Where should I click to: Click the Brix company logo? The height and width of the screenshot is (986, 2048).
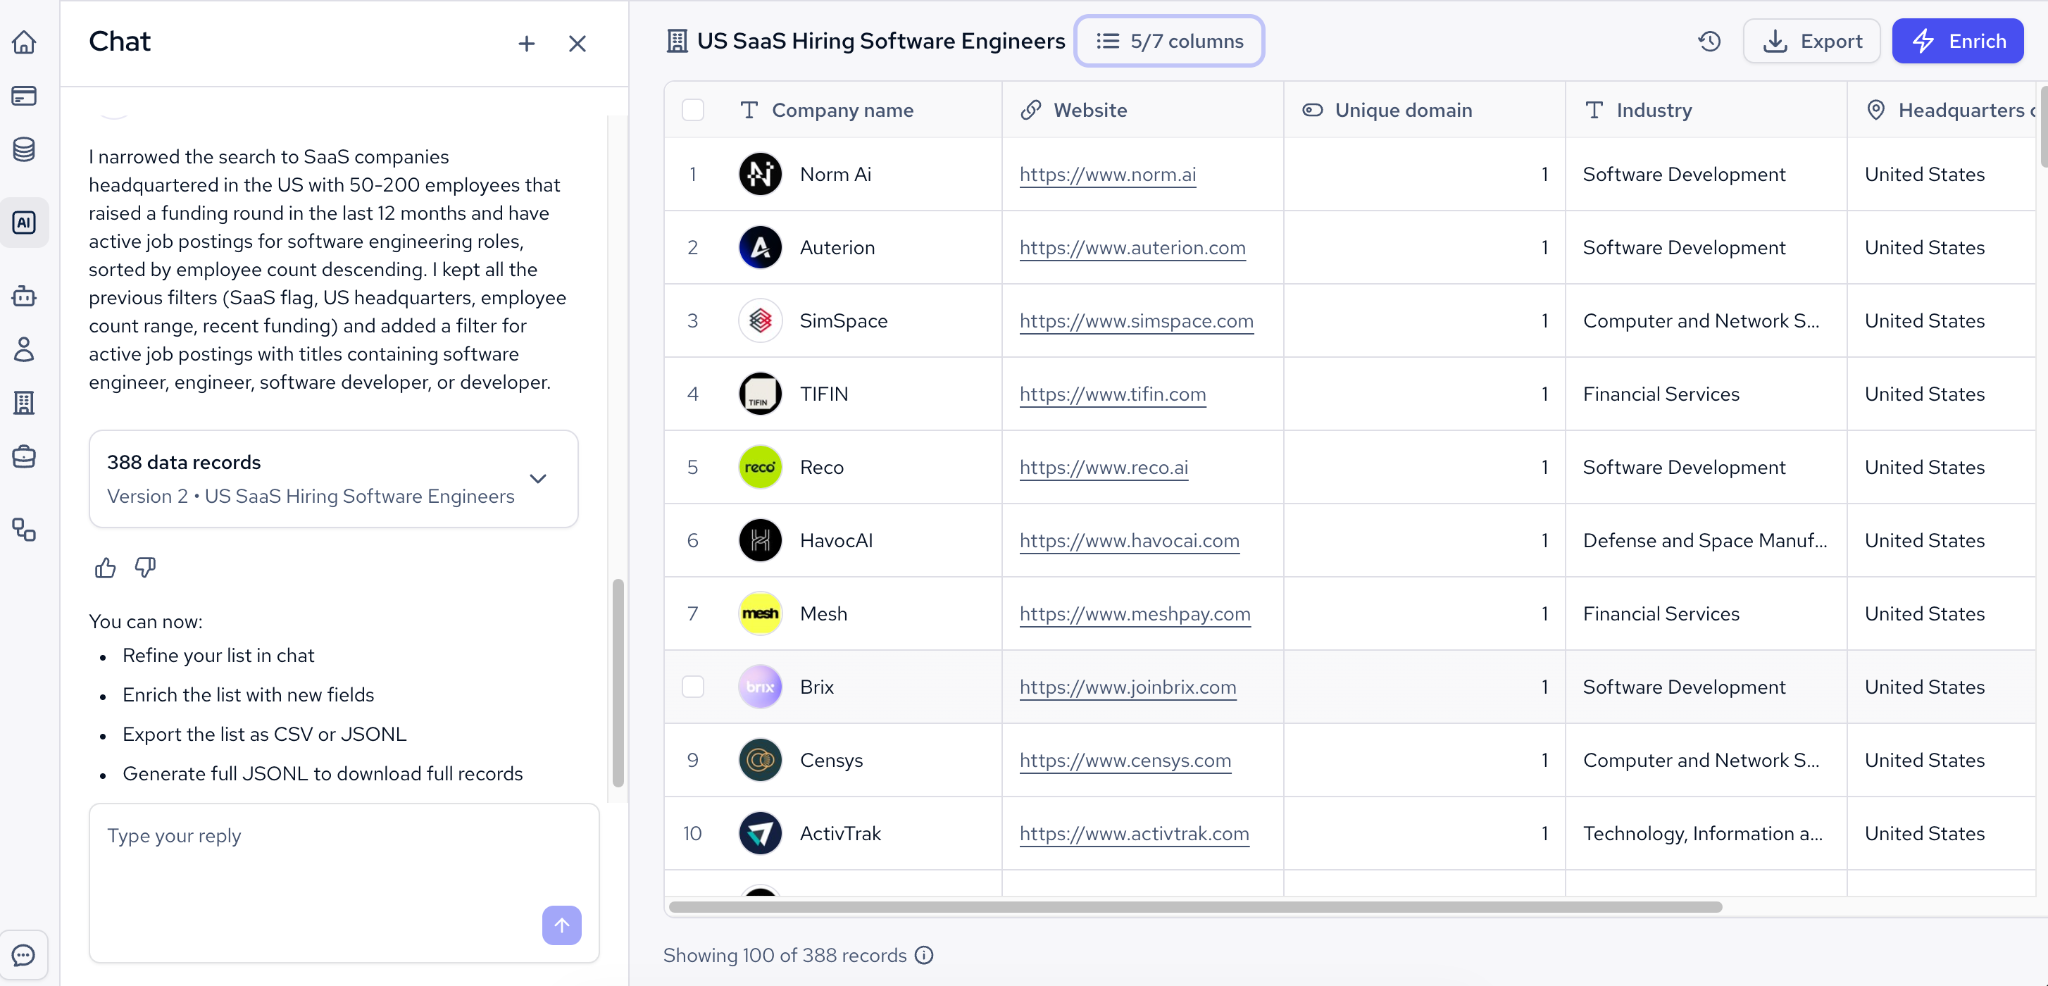click(x=760, y=687)
